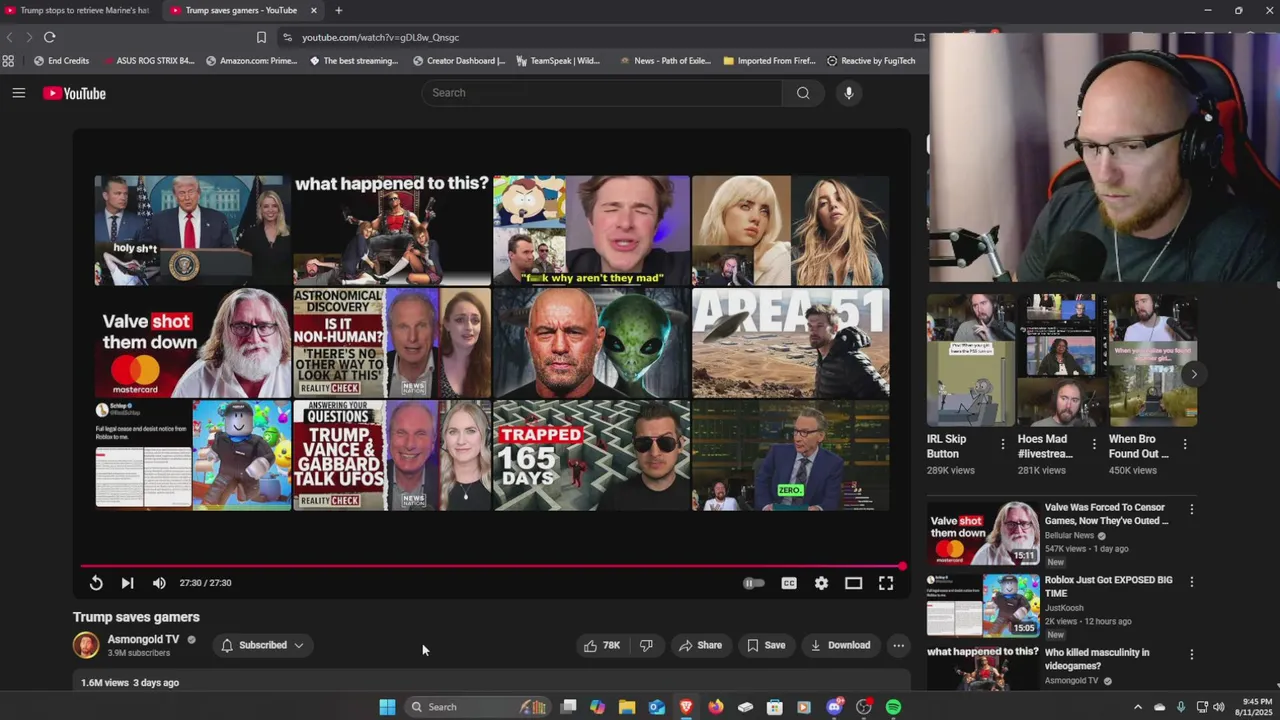Enter full screen mode

tap(886, 583)
